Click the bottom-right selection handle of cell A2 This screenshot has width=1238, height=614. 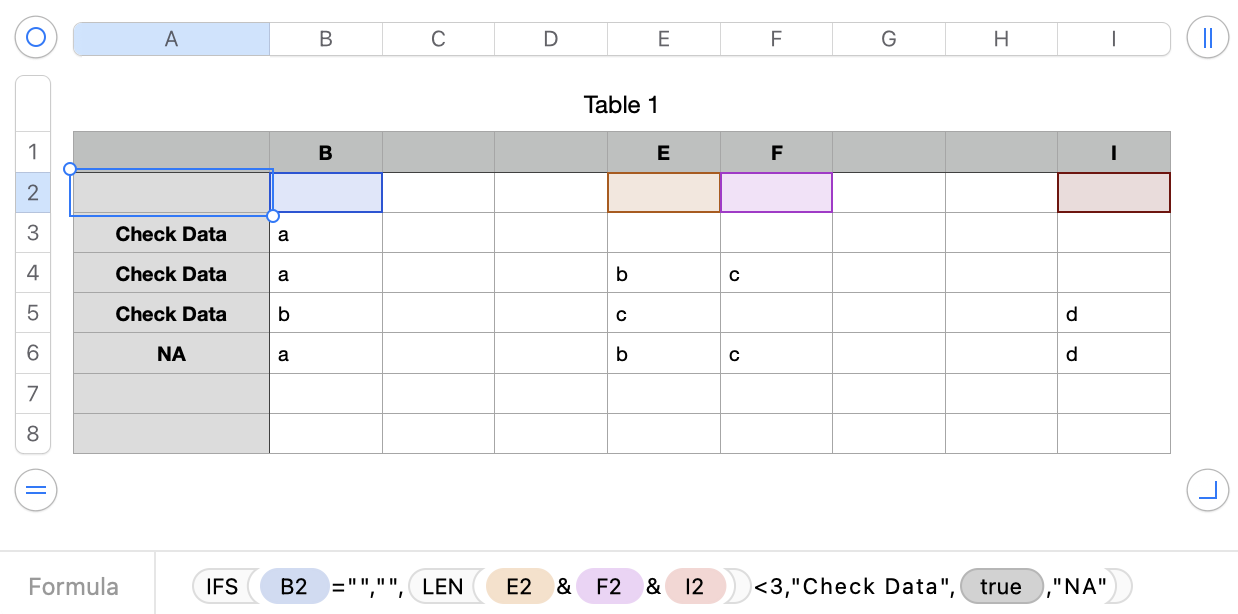pyautogui.click(x=273, y=215)
